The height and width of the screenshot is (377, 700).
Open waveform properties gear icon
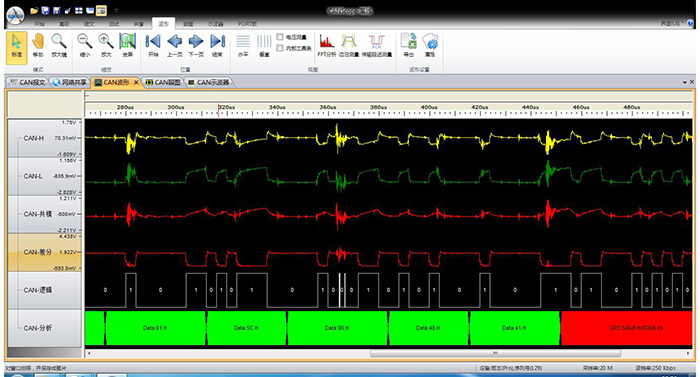(x=430, y=46)
